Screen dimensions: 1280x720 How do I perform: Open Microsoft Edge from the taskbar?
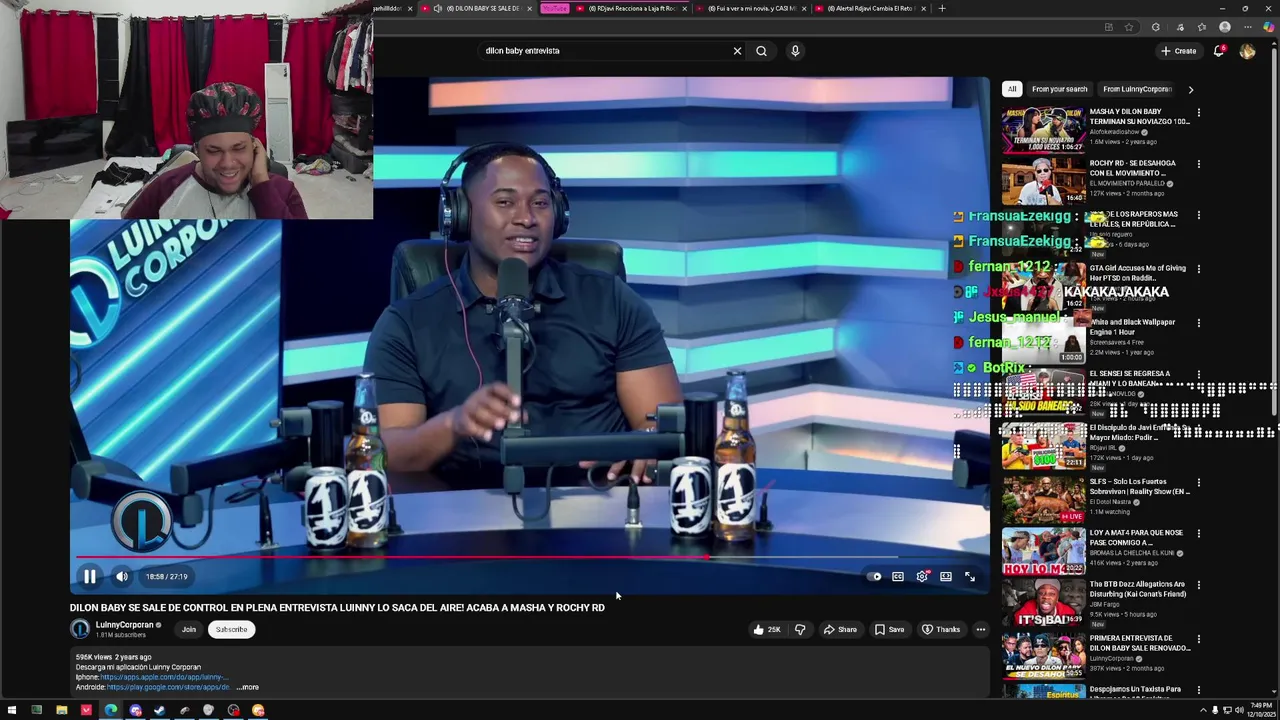click(110, 710)
